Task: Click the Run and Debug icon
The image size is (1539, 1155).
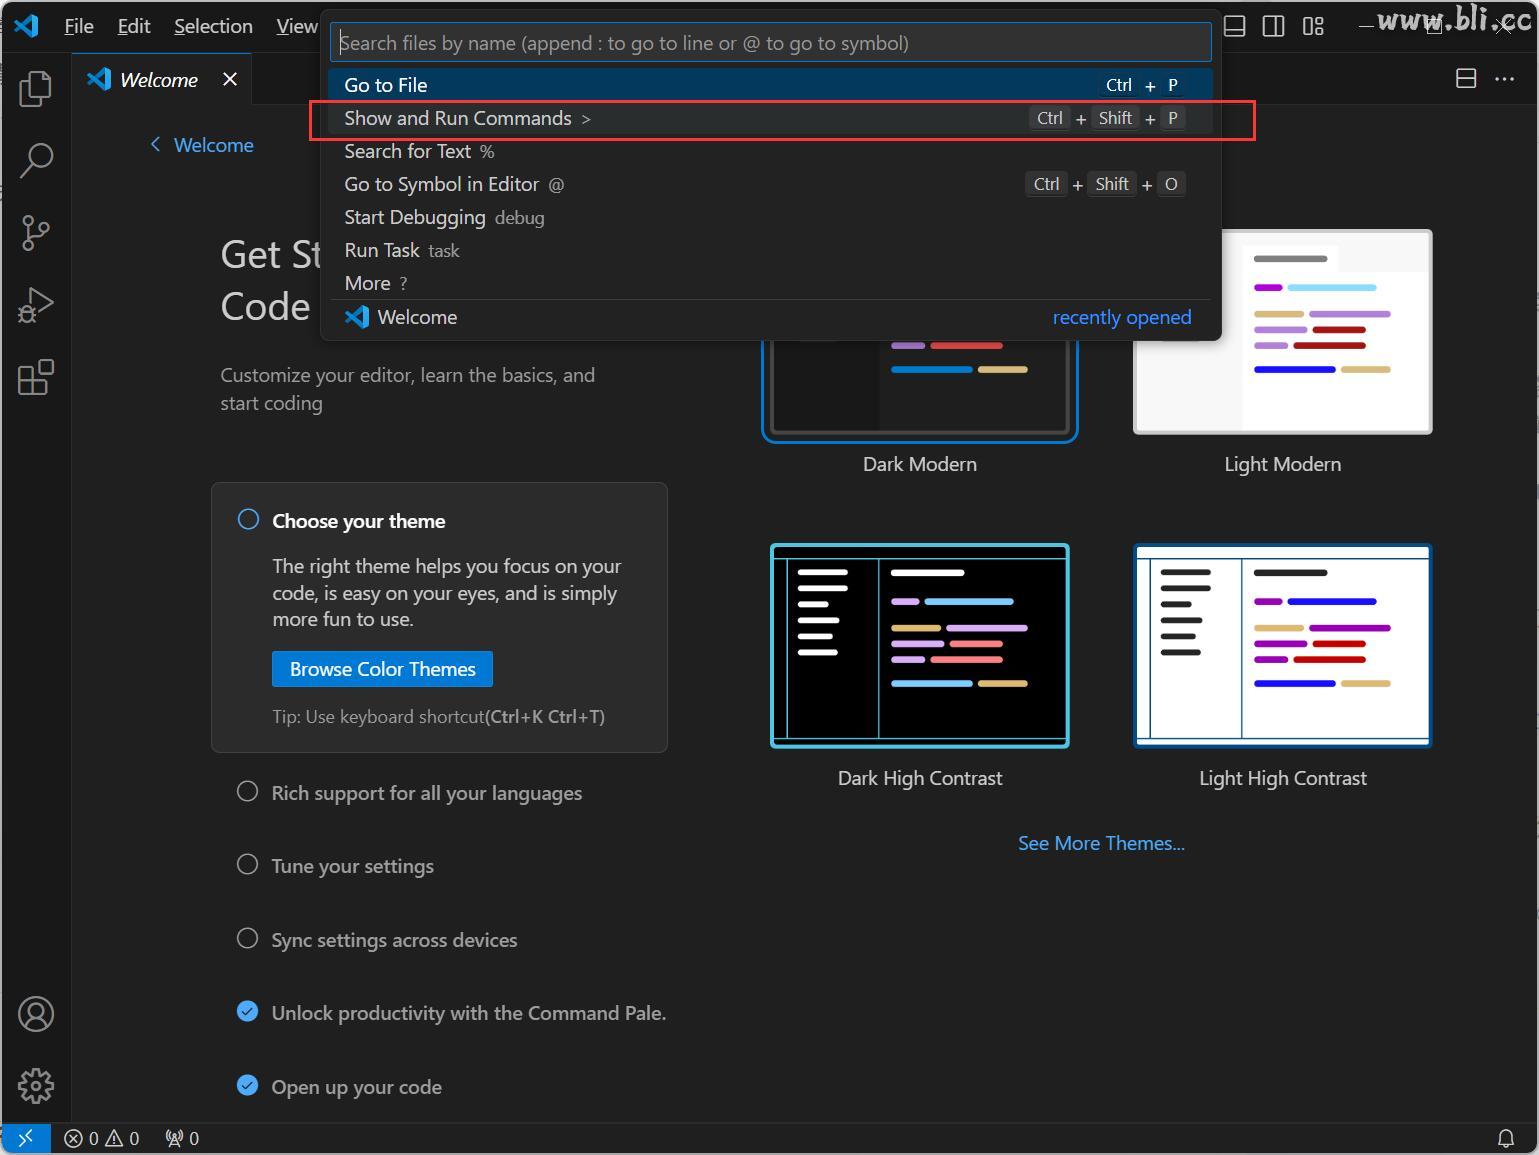Action: 35,305
